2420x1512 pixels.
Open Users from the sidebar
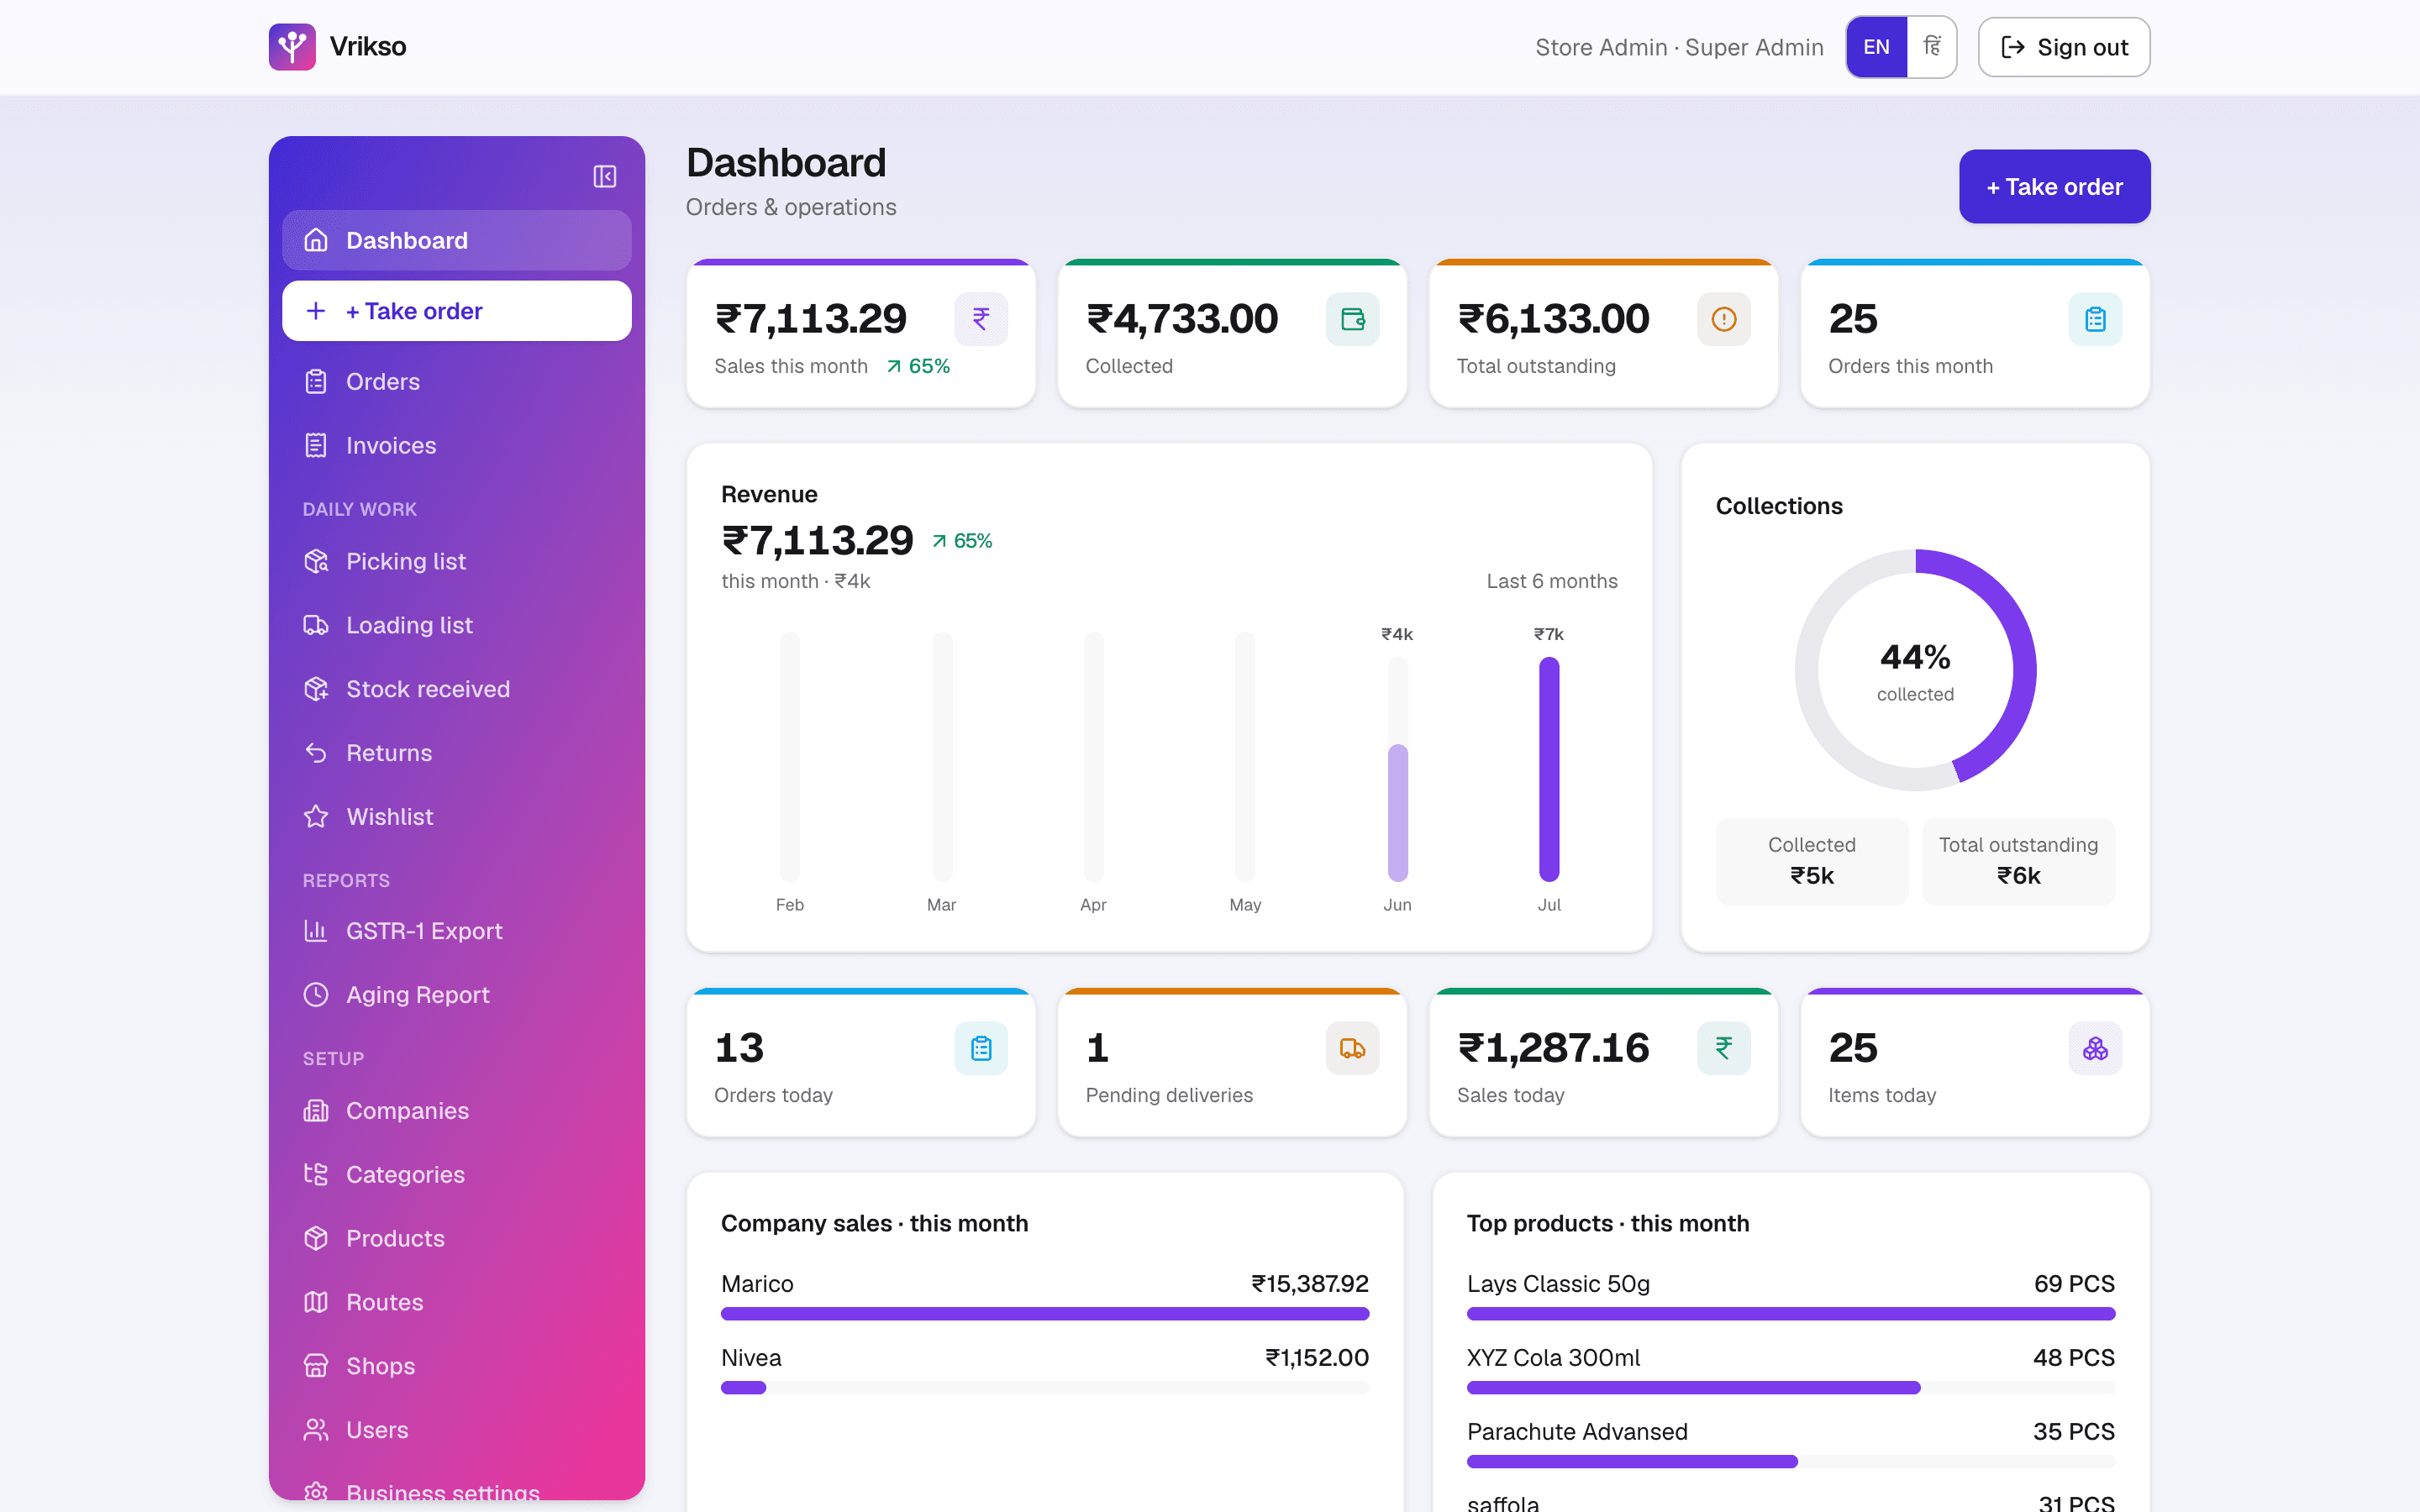tap(456, 1430)
